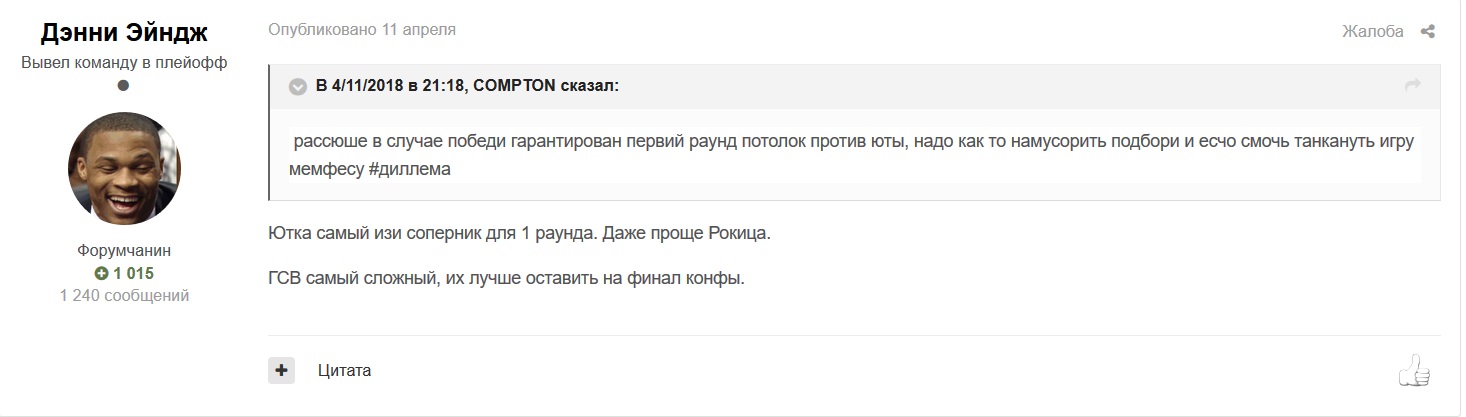Click the quoted text starting with рассюше
Image resolution: width=1466 pixels, height=417 pixels.
pyautogui.click(x=855, y=155)
